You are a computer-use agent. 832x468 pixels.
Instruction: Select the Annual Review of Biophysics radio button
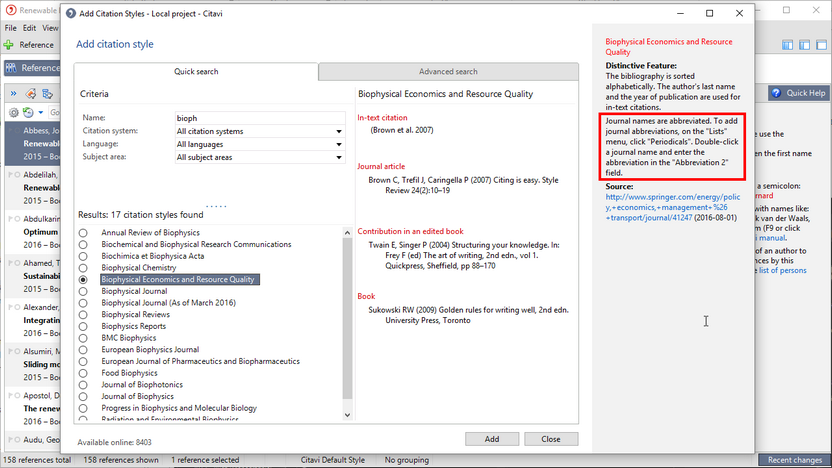[x=83, y=233]
